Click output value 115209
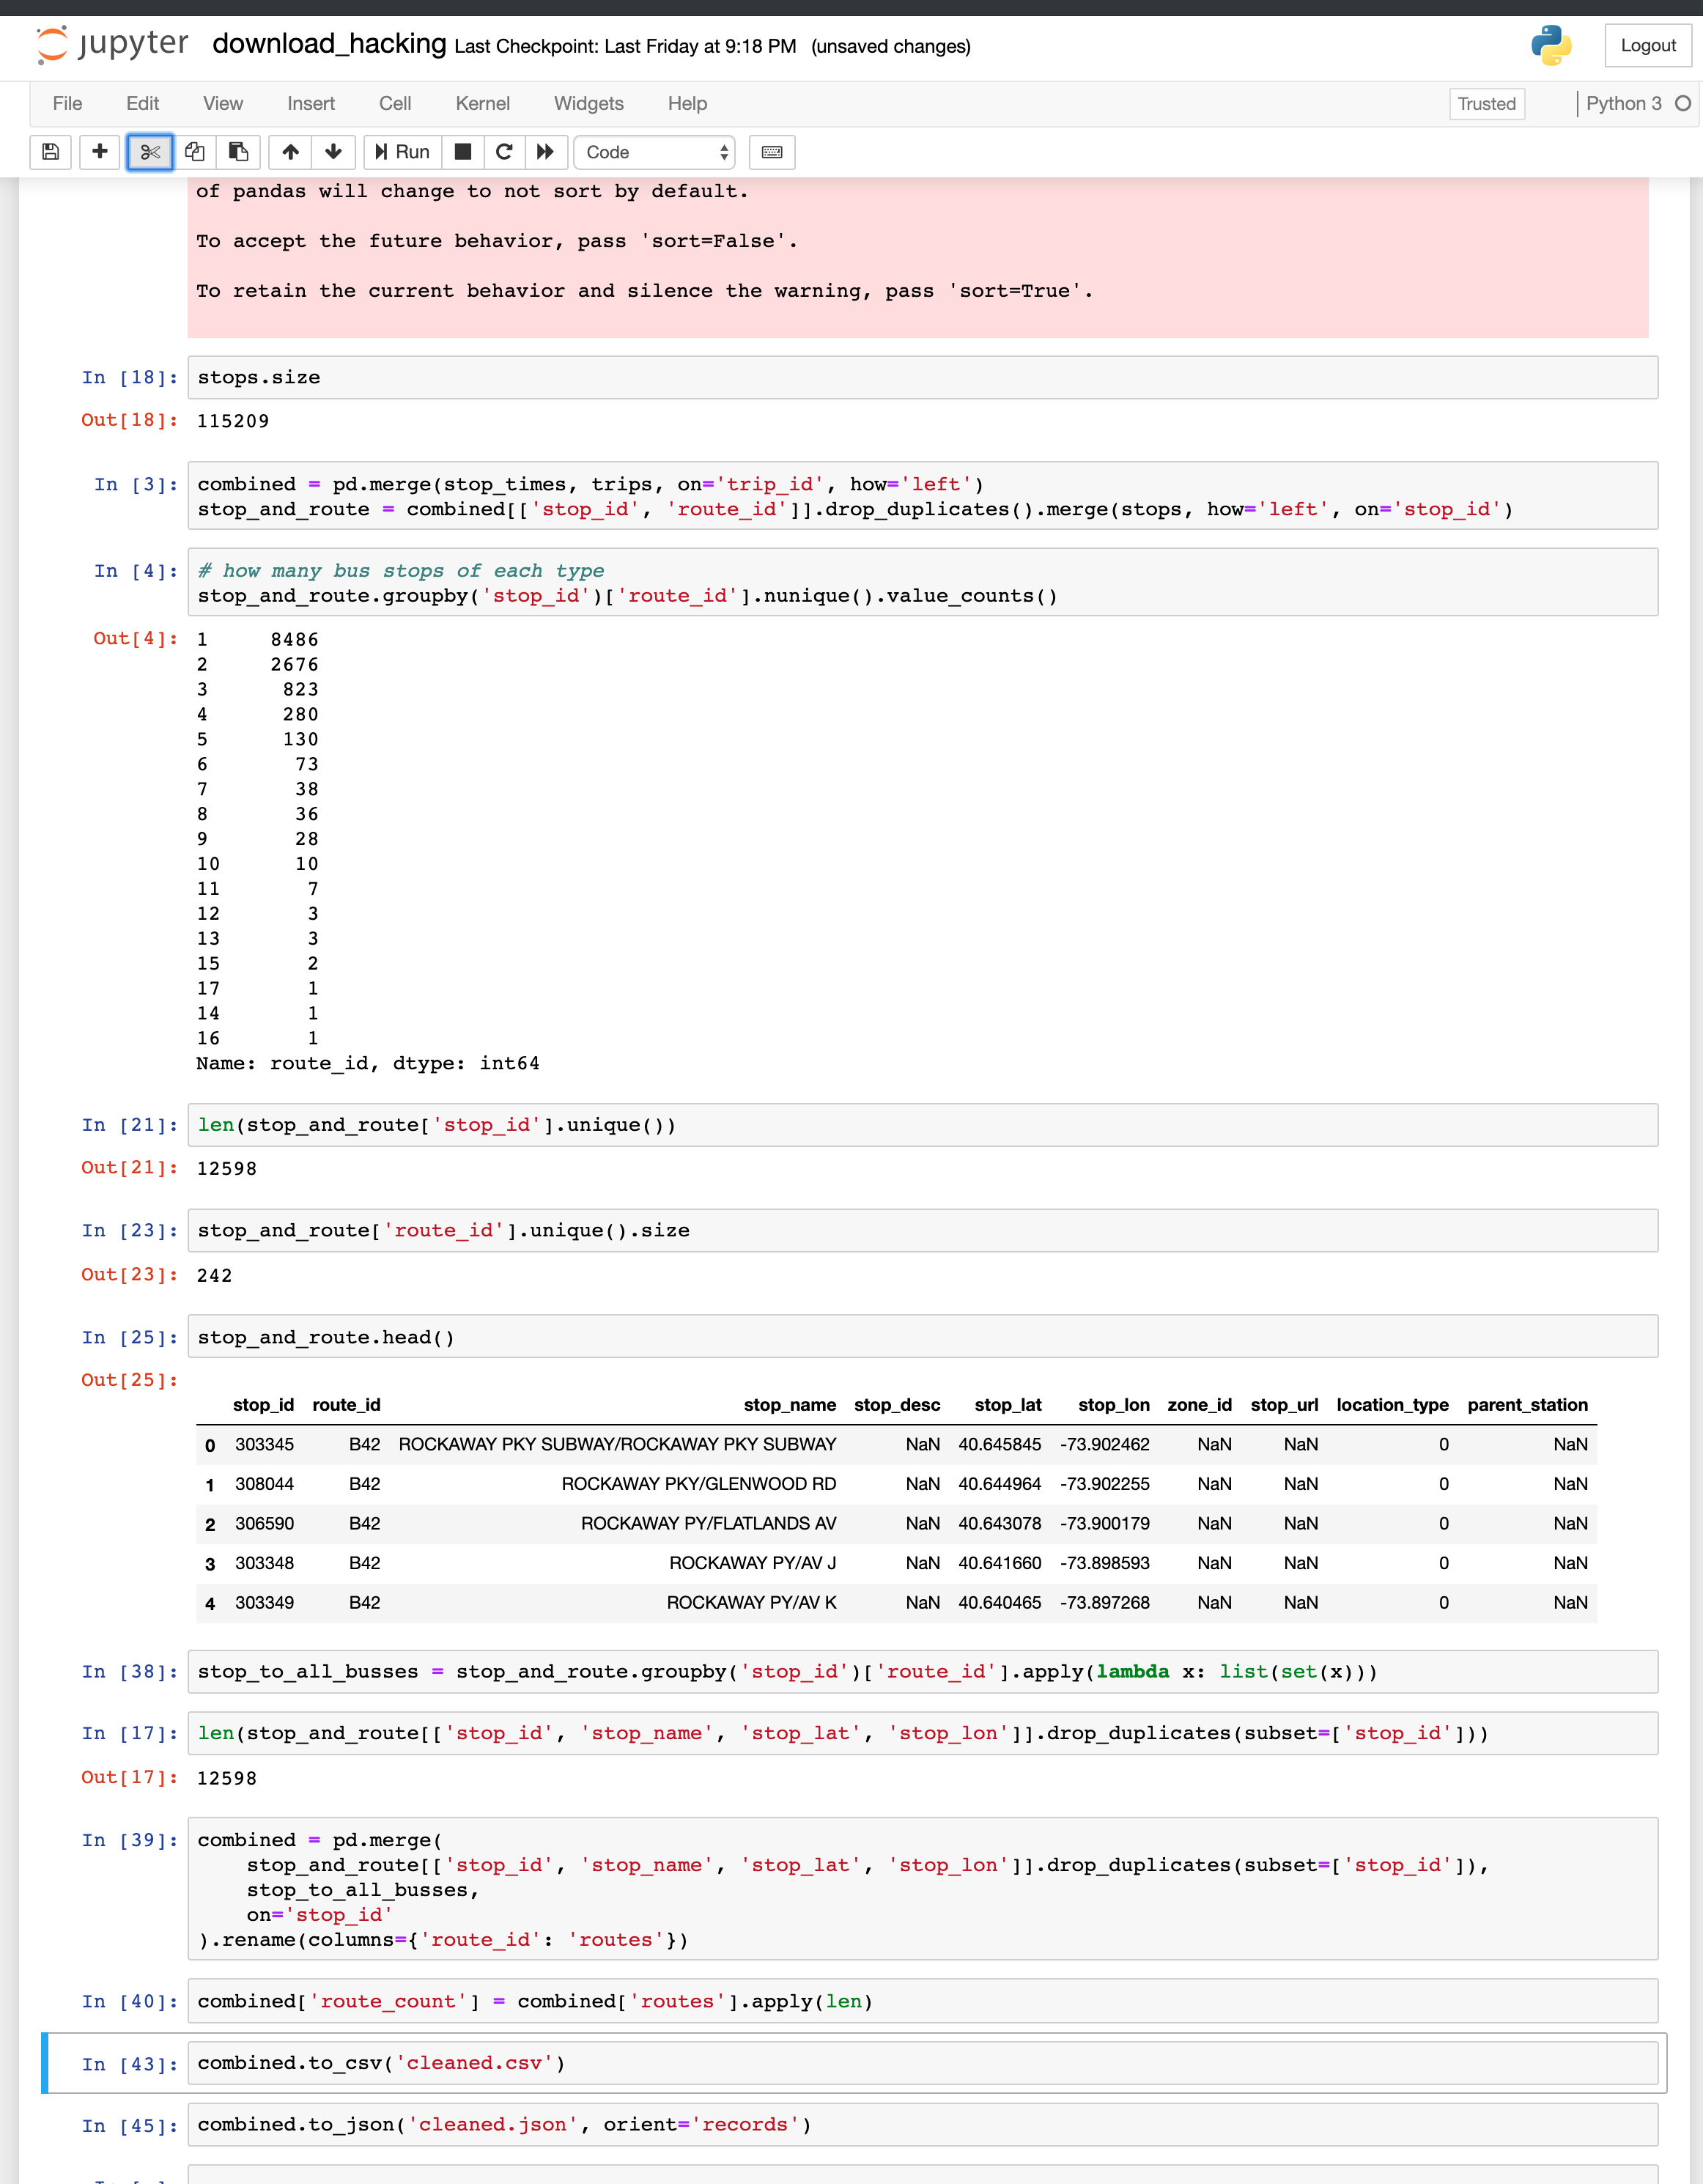Screen dimensions: 1703x2184 coord(233,421)
